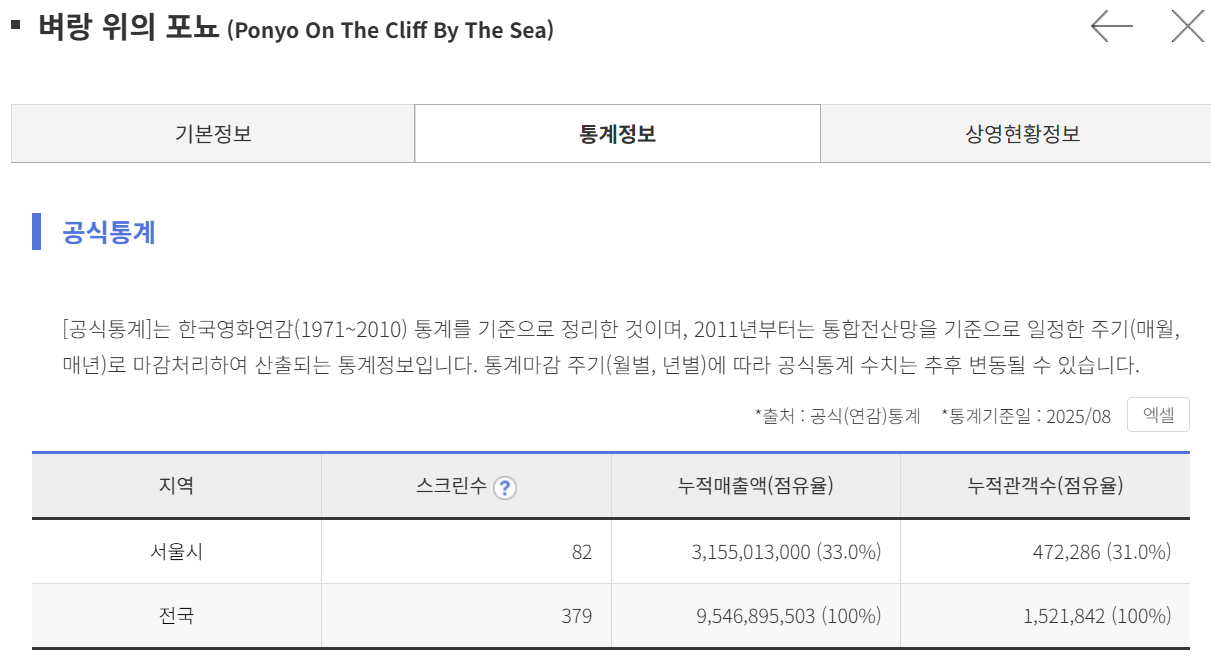Open the 상영현황정보 tab
The image size is (1211, 672).
(x=1022, y=134)
